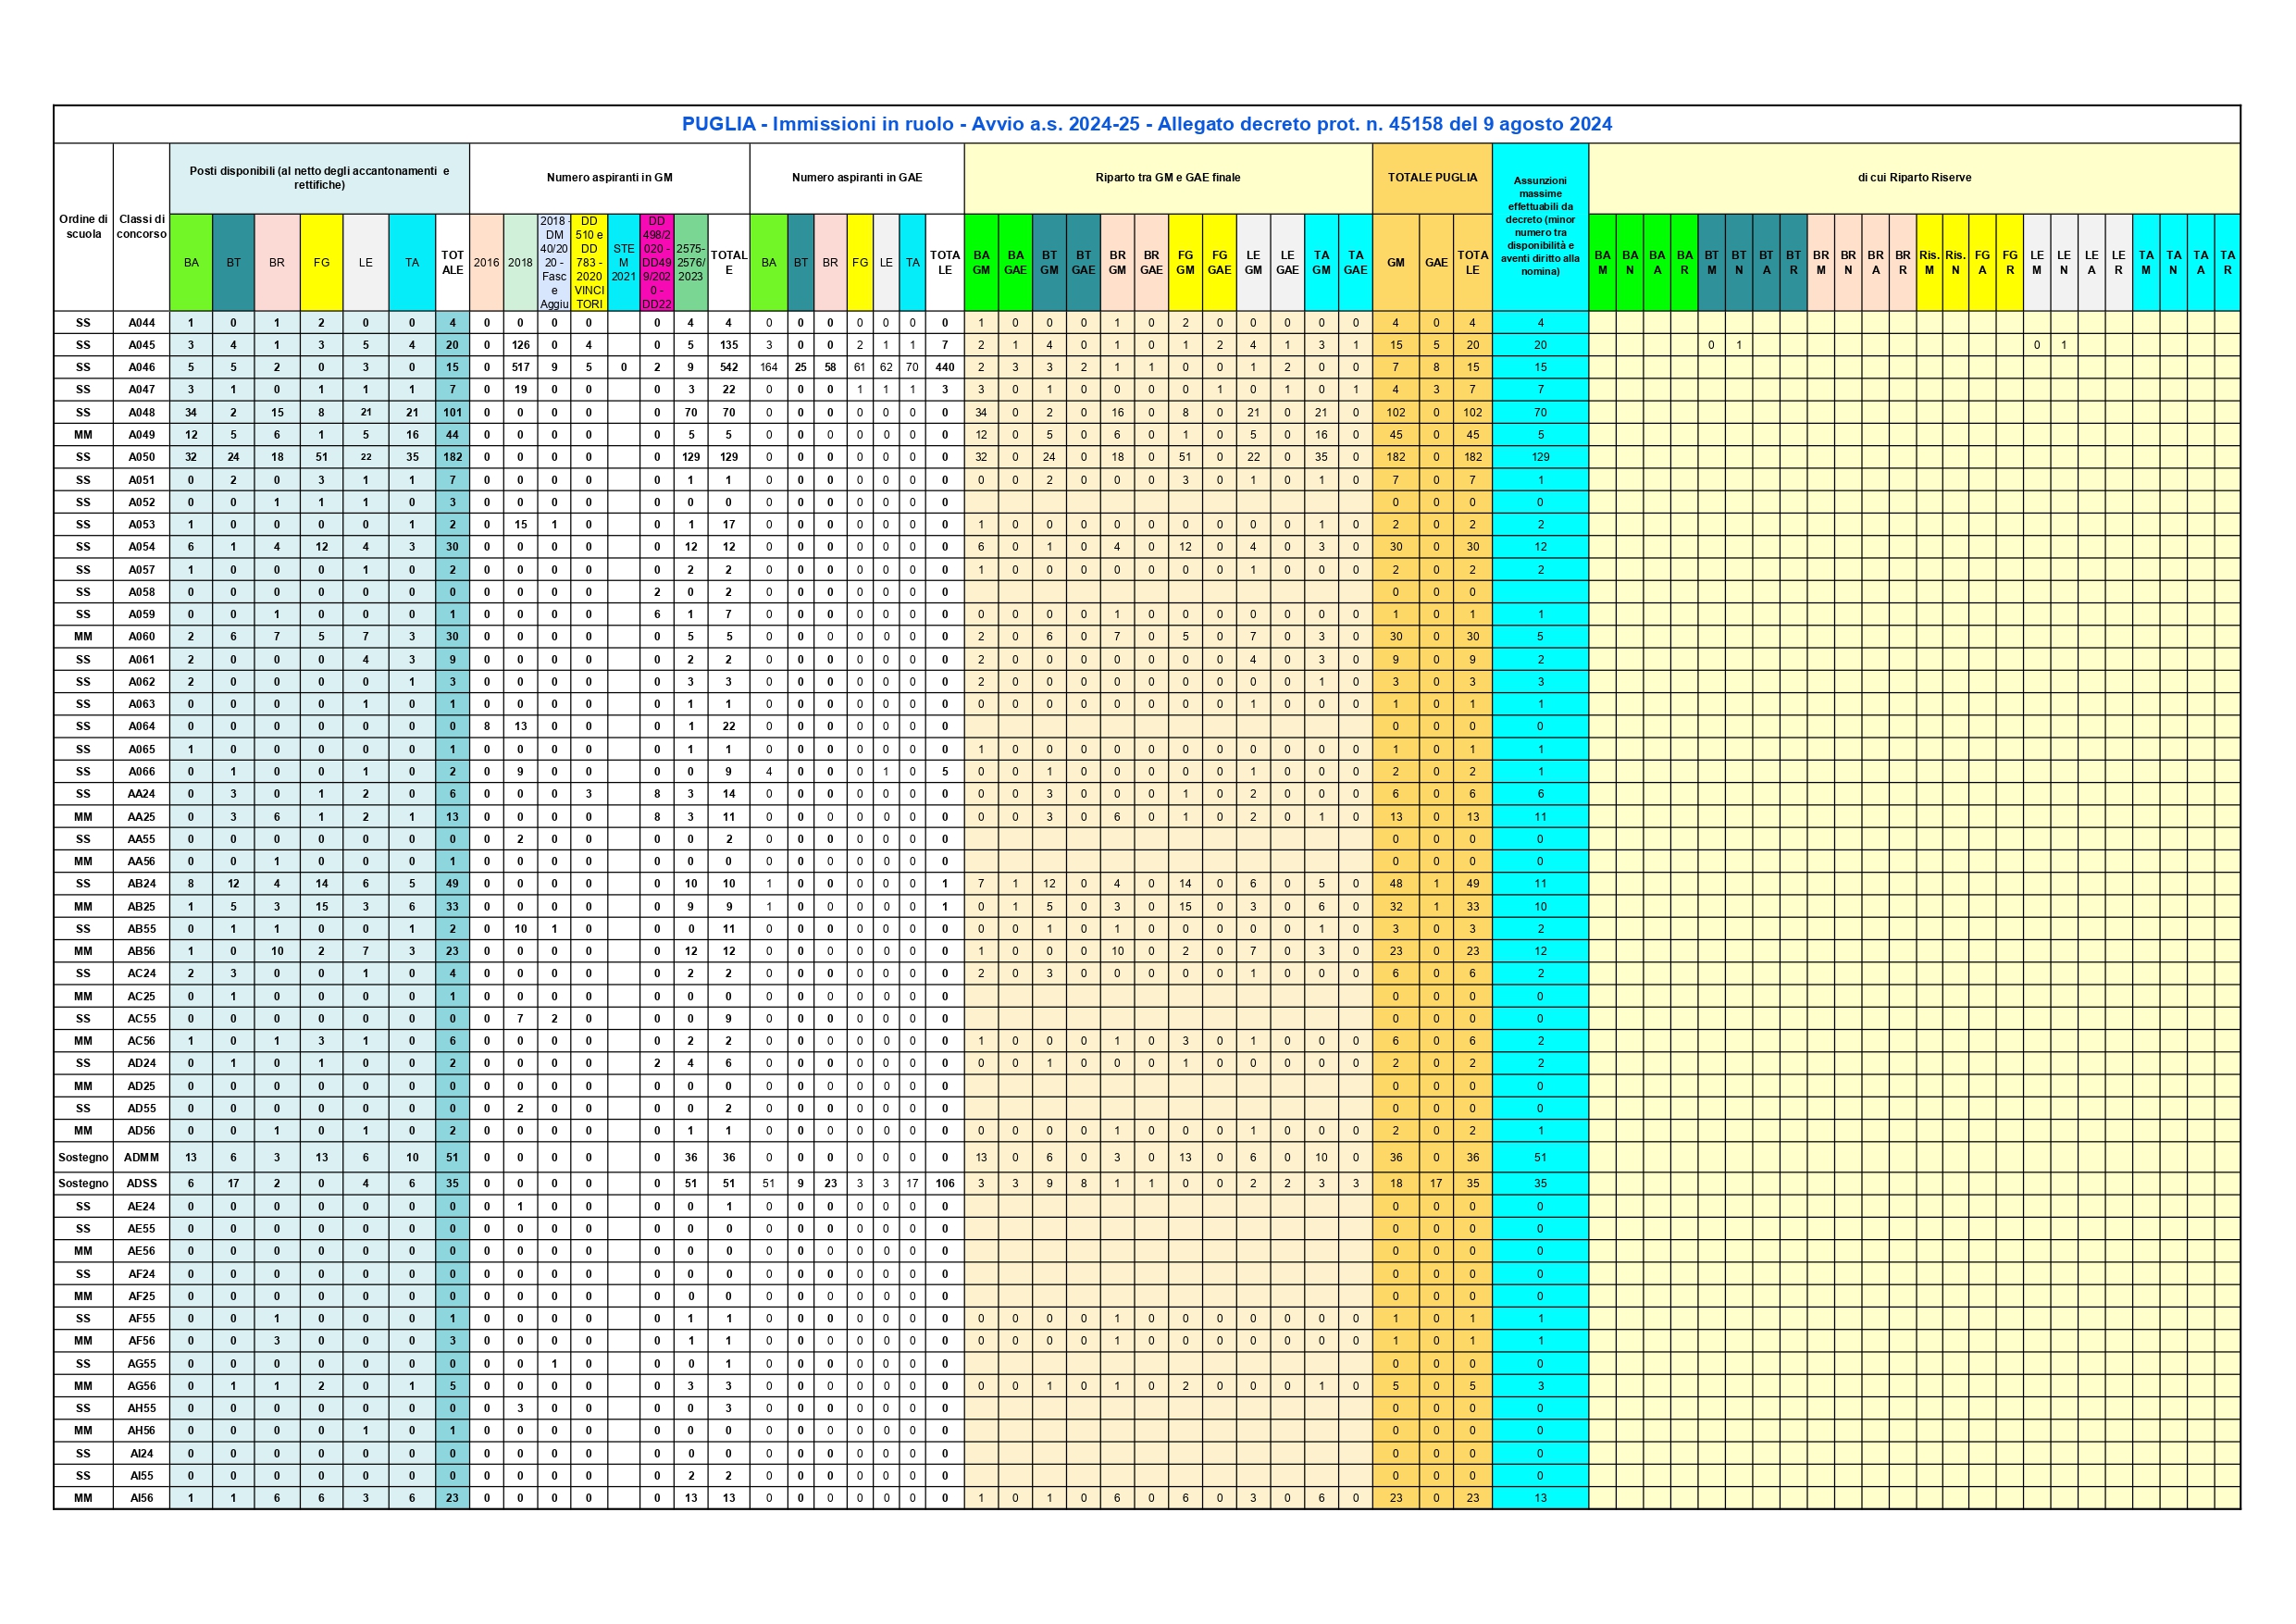Click the cell with value 126 in A045 row

click(520, 345)
